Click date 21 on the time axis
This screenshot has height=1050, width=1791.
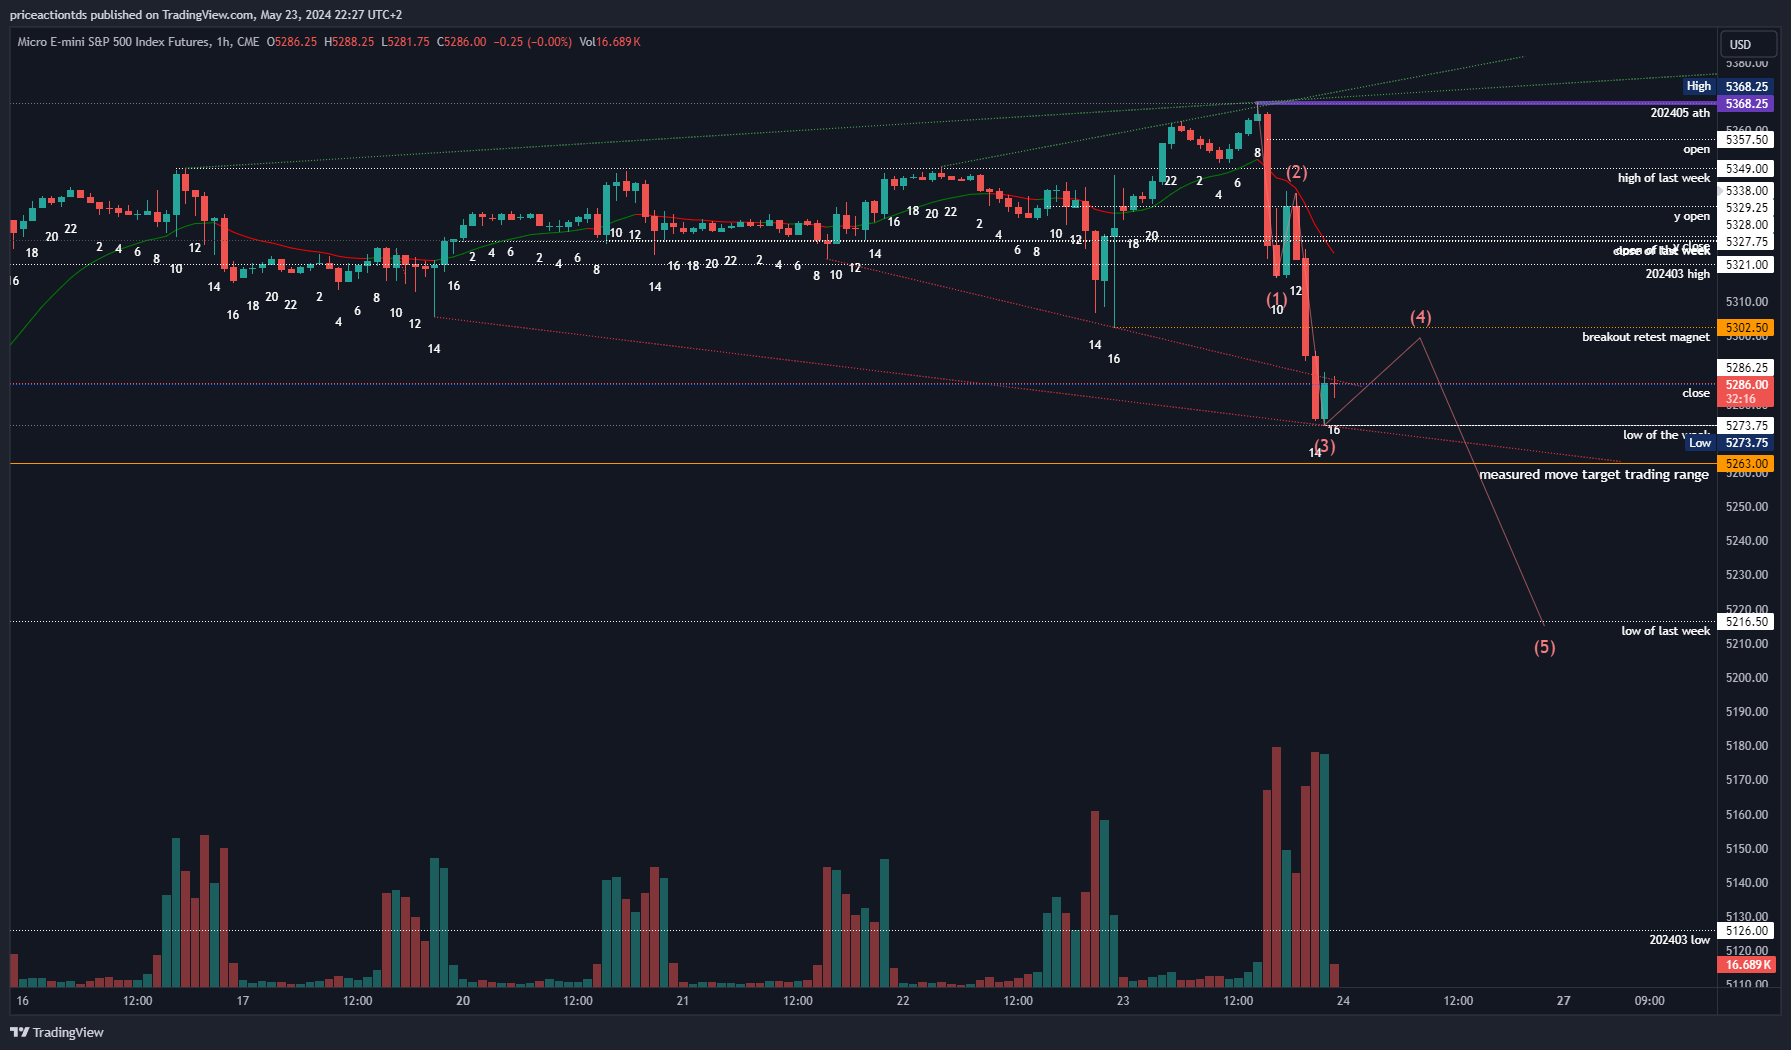[x=683, y=1001]
